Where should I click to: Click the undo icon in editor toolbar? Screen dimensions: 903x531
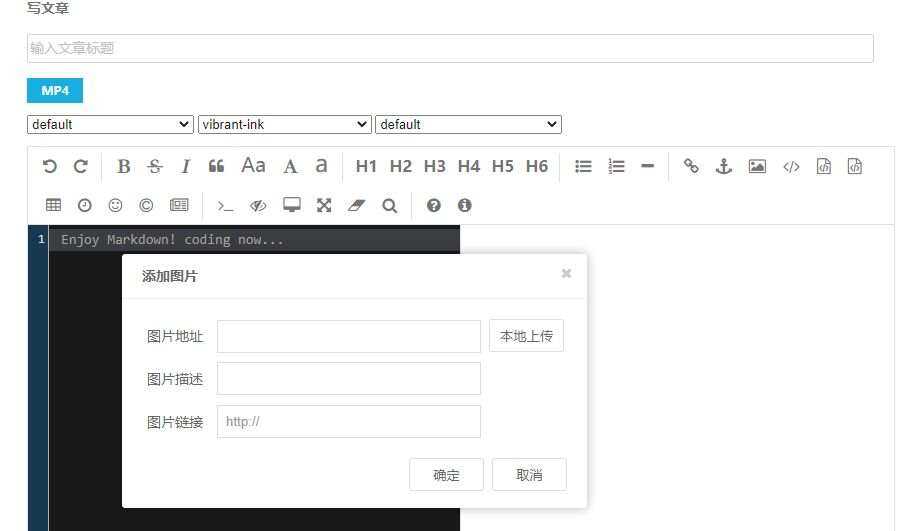[x=49, y=167]
